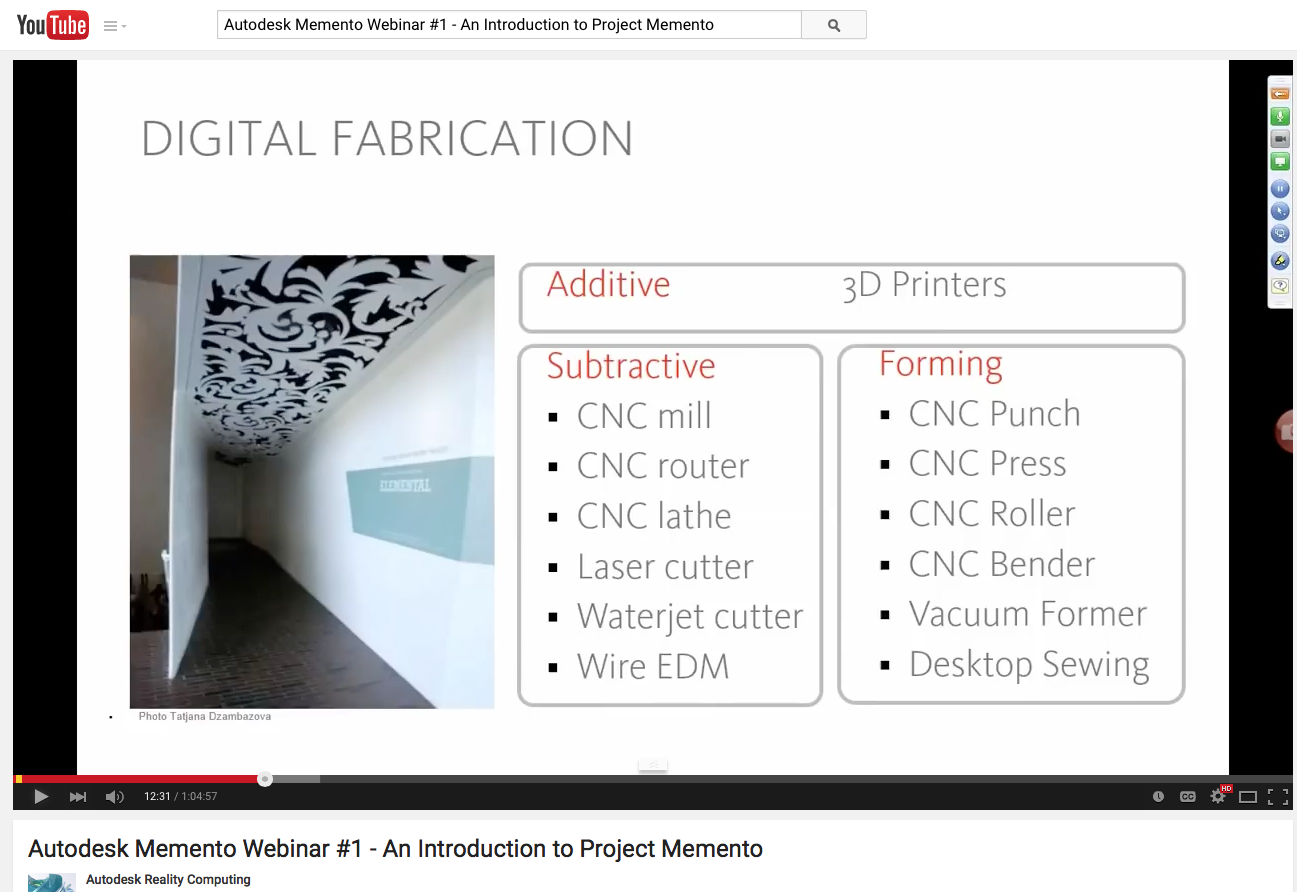
Task: Click the Watch Later clock icon
Action: (1158, 797)
